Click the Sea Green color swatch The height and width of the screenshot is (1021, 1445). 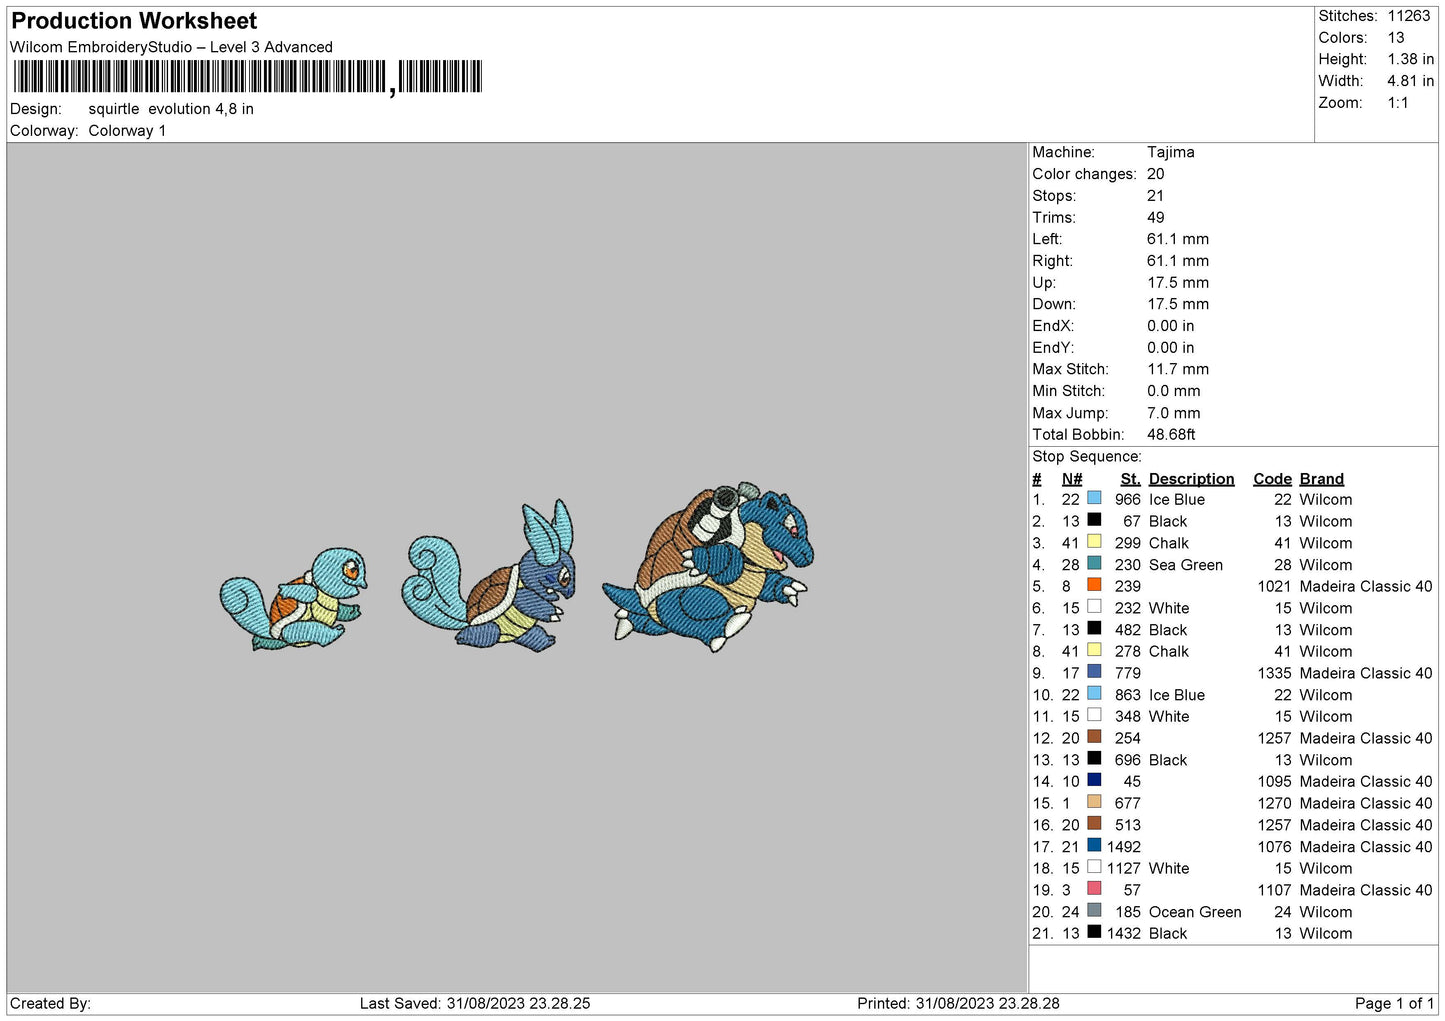pos(1094,564)
